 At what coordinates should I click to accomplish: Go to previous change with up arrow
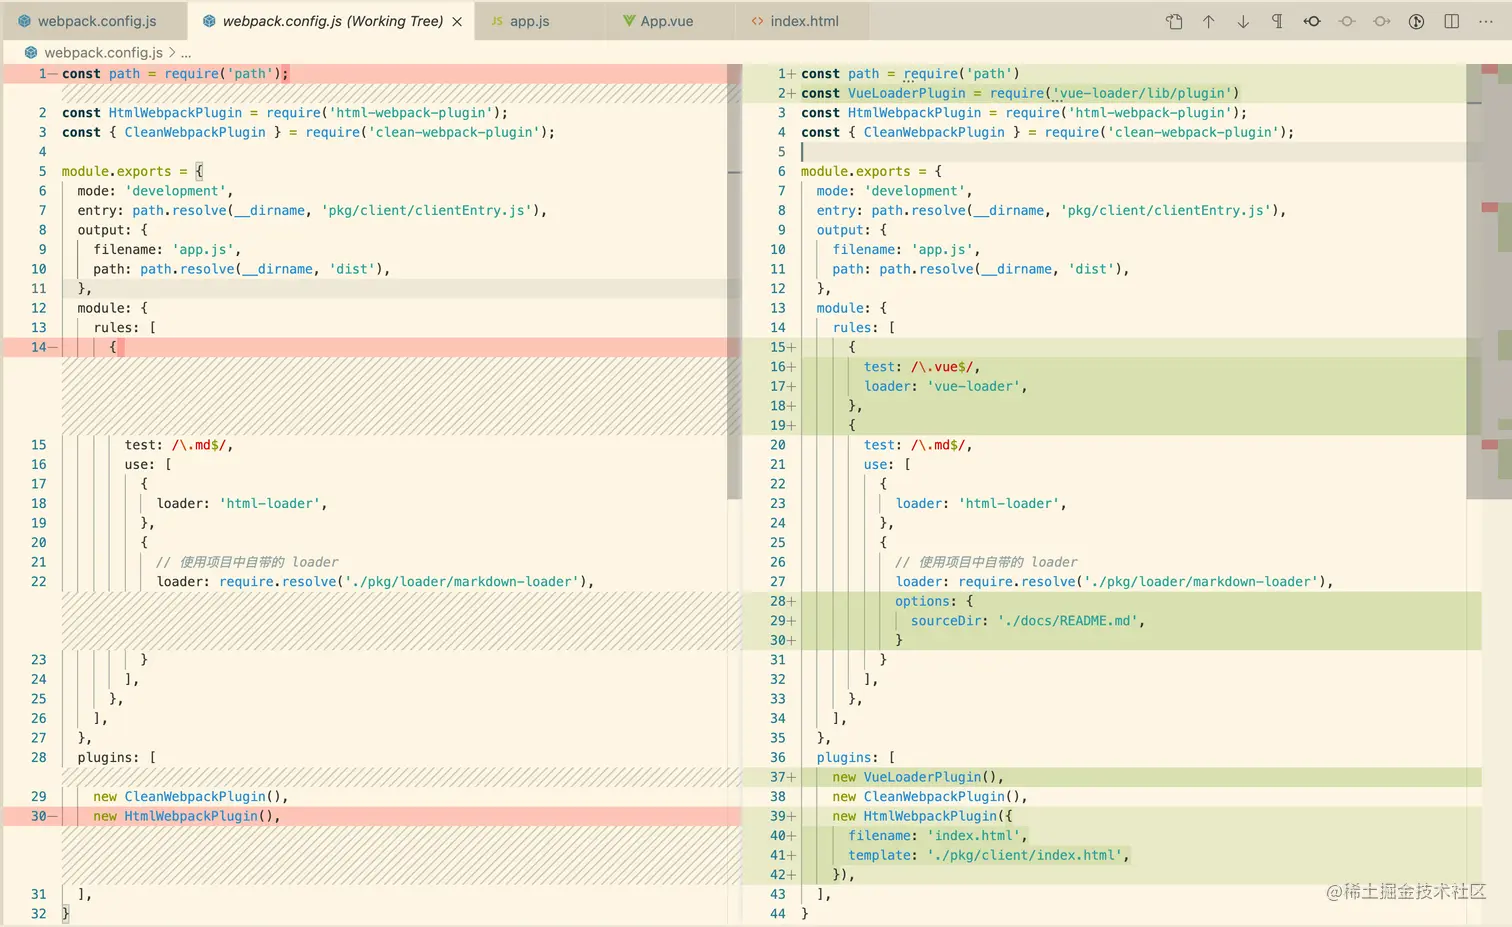tap(1208, 21)
